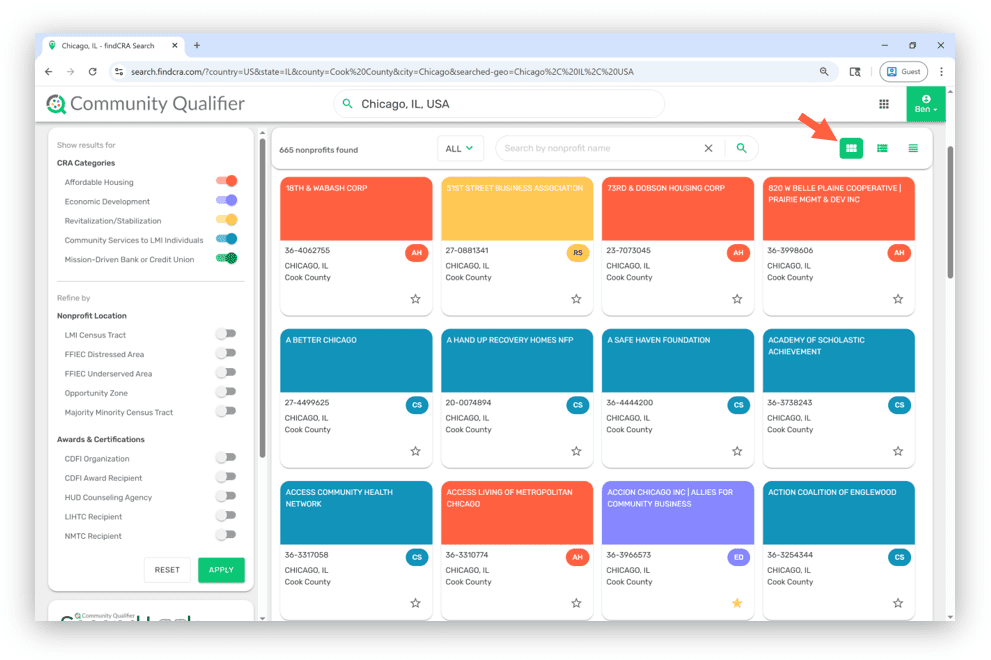Open browser three-dot menu

pyautogui.click(x=941, y=71)
